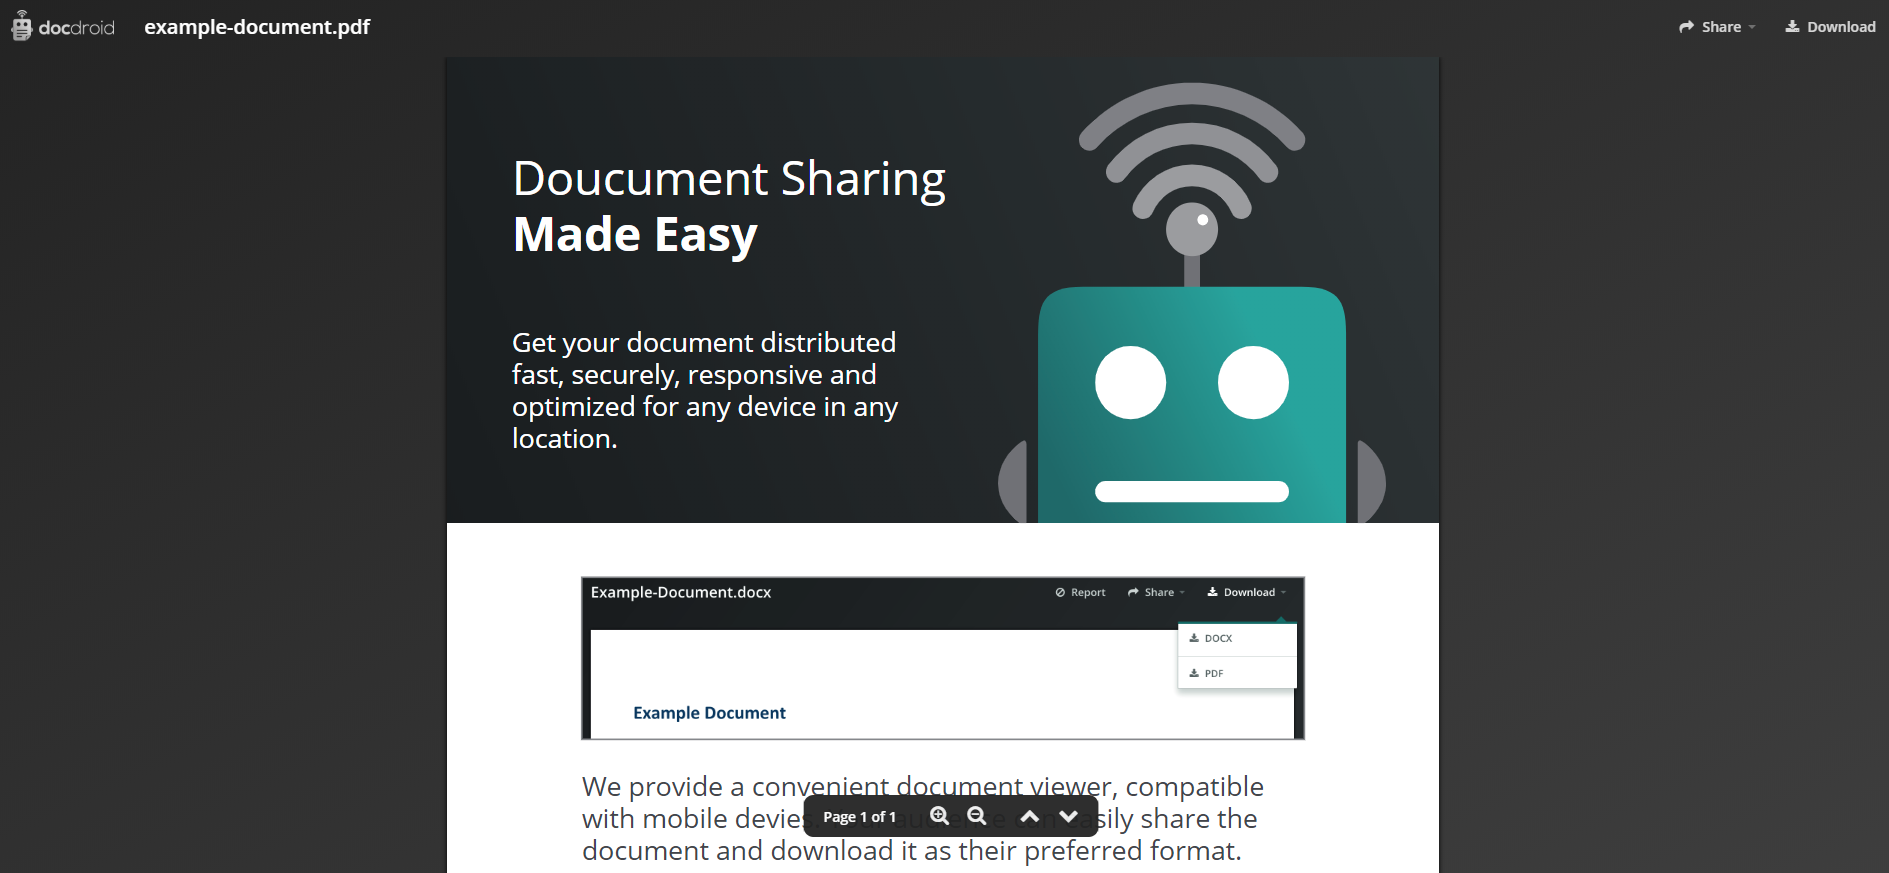Image resolution: width=1889 pixels, height=873 pixels.
Task: Select the 'Made Easy' bold heading
Action: click(635, 235)
